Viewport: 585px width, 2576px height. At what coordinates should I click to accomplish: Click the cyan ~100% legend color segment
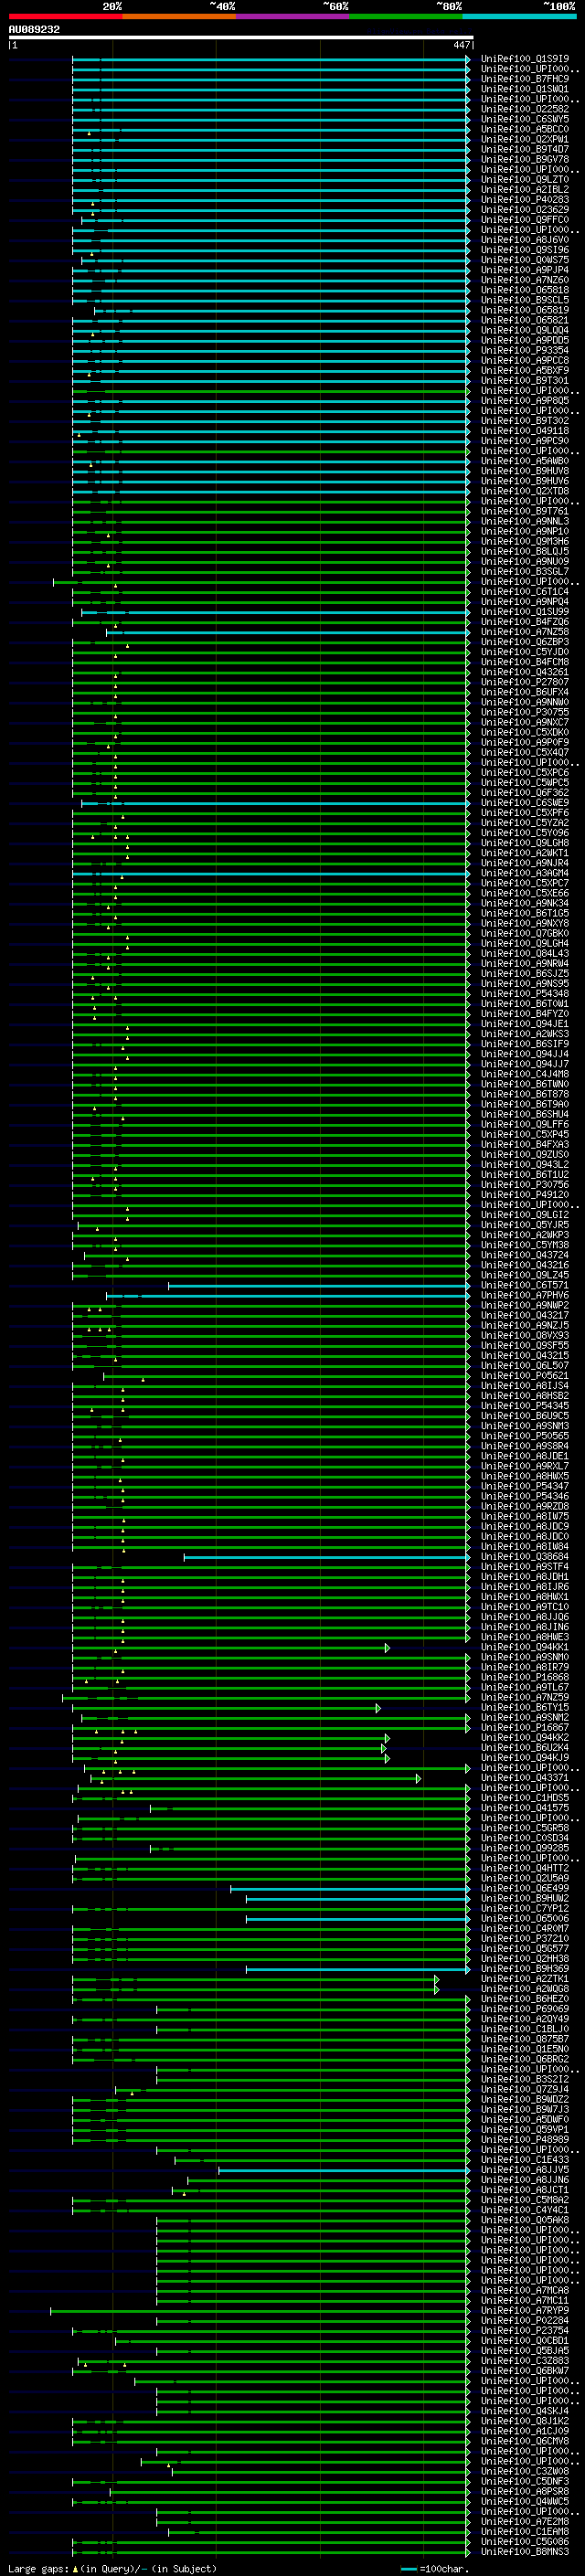tap(519, 16)
